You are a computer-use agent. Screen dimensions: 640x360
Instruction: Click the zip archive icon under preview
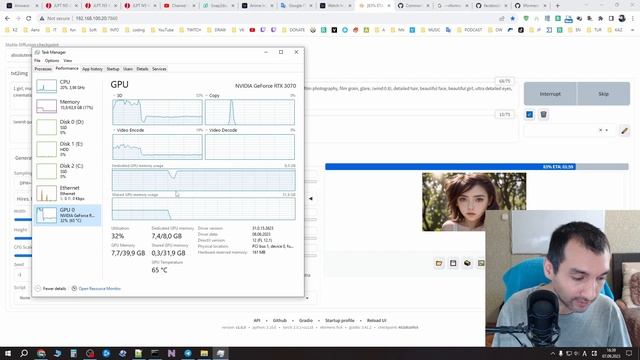(467, 263)
